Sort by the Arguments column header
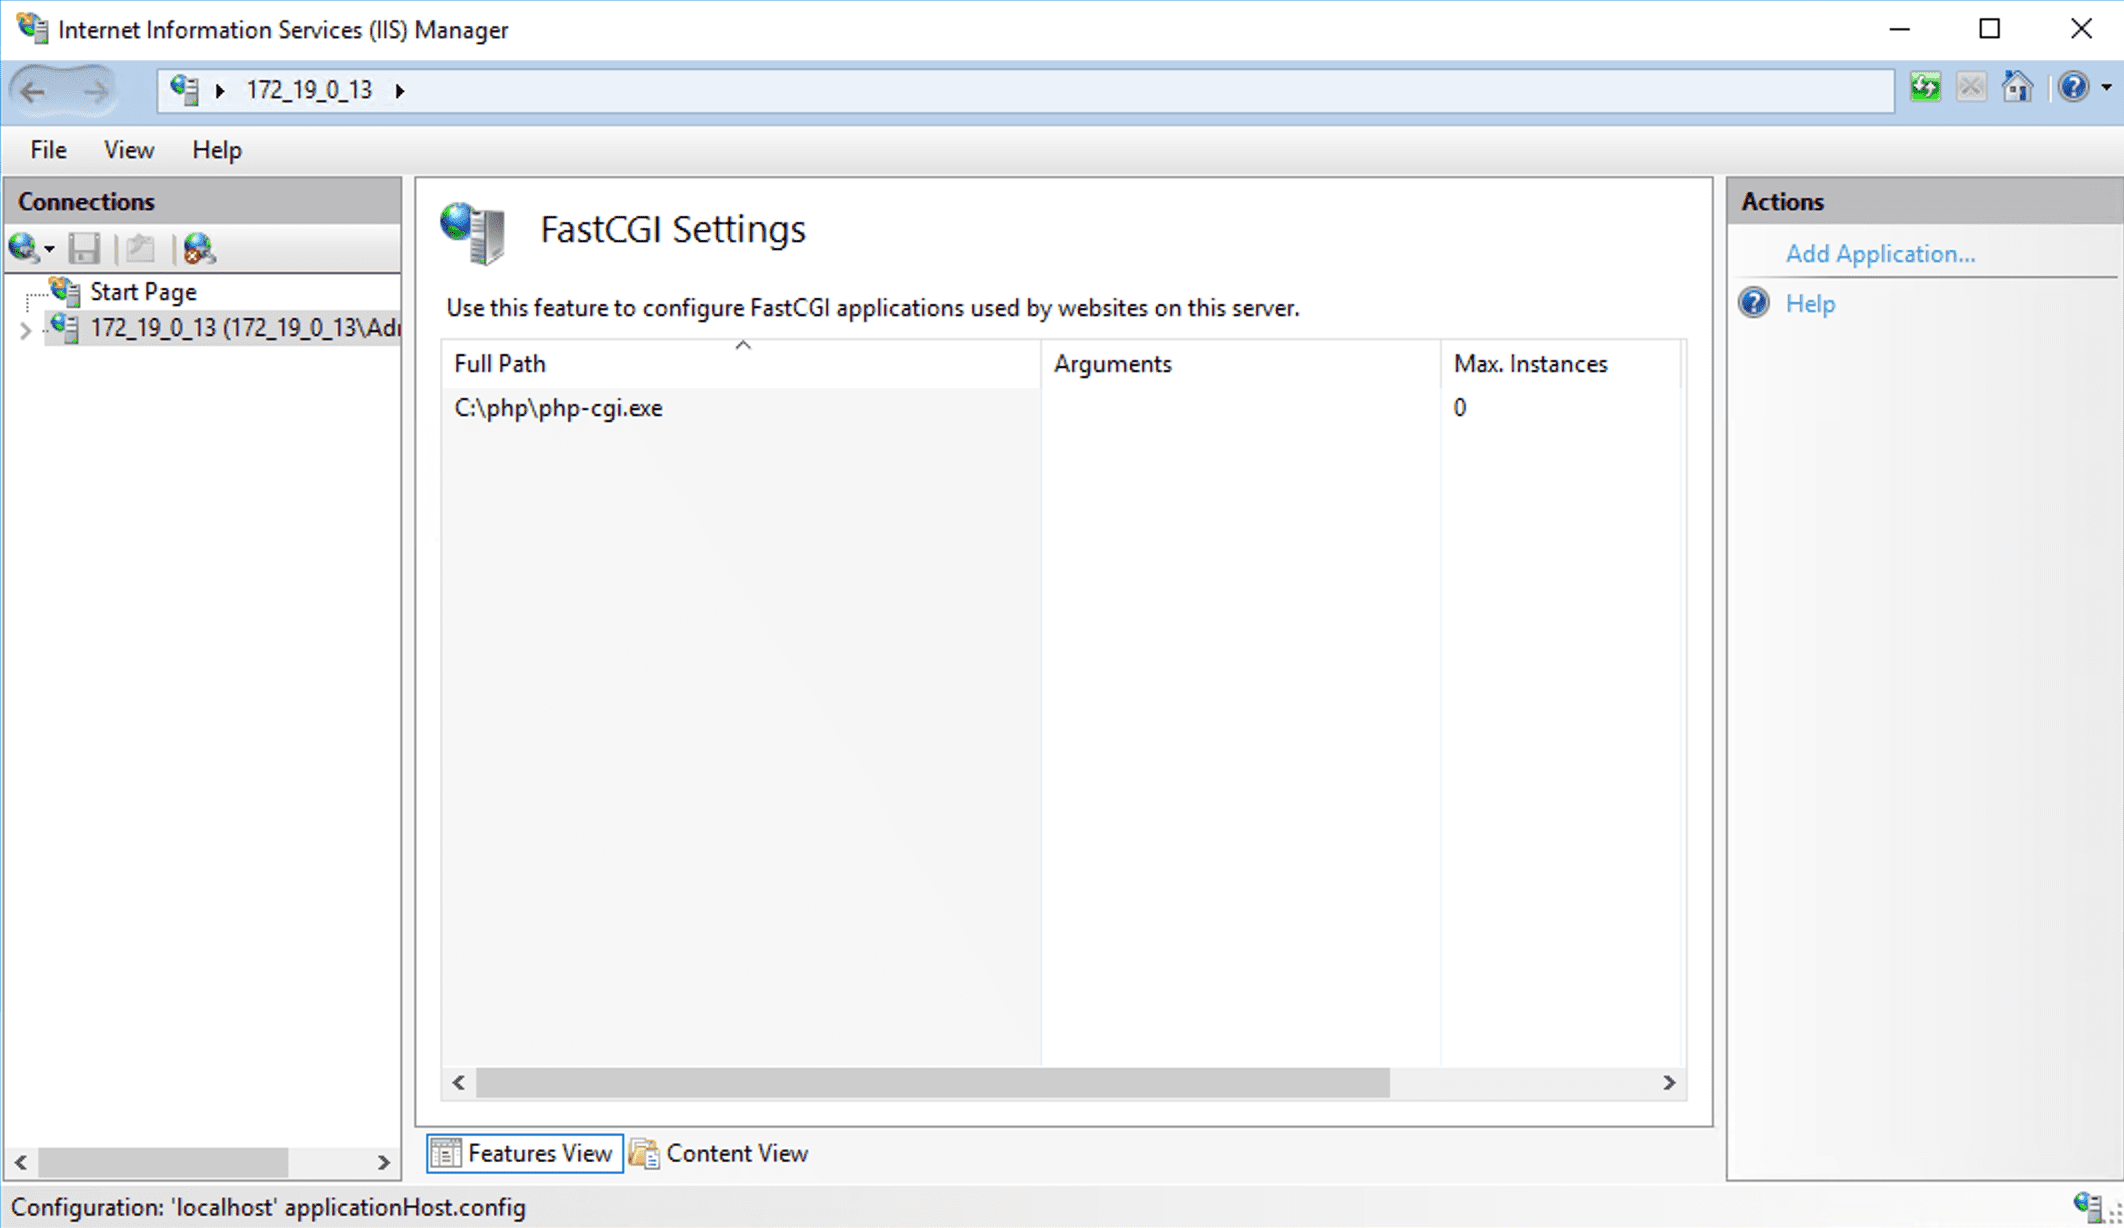 point(1241,364)
